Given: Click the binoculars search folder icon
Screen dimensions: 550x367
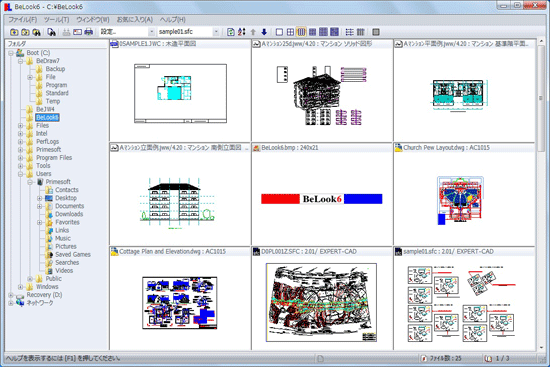Looking at the screenshot, I should 36,32.
